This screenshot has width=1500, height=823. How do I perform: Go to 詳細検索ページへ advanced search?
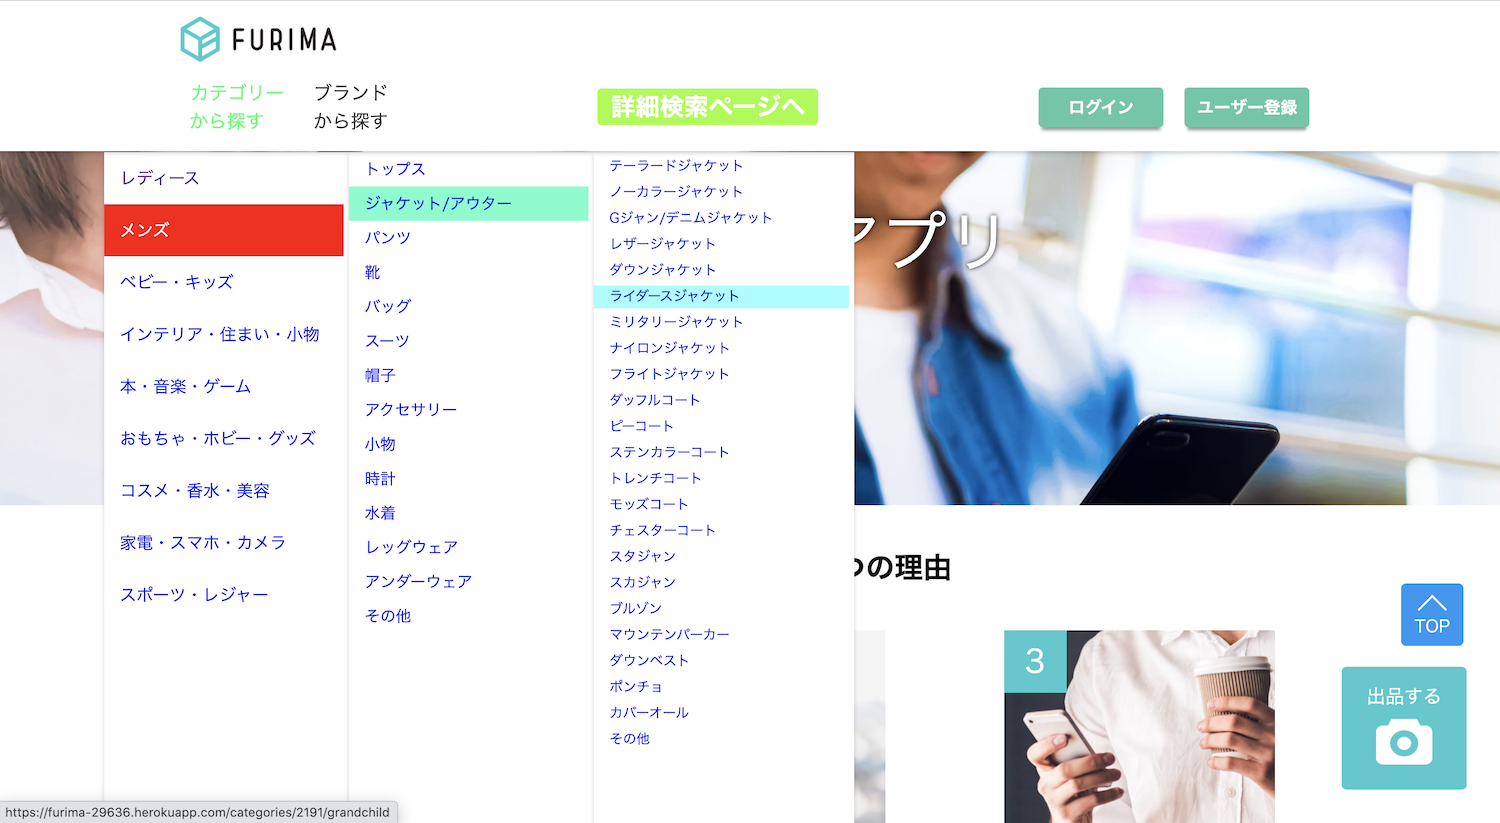(x=707, y=107)
